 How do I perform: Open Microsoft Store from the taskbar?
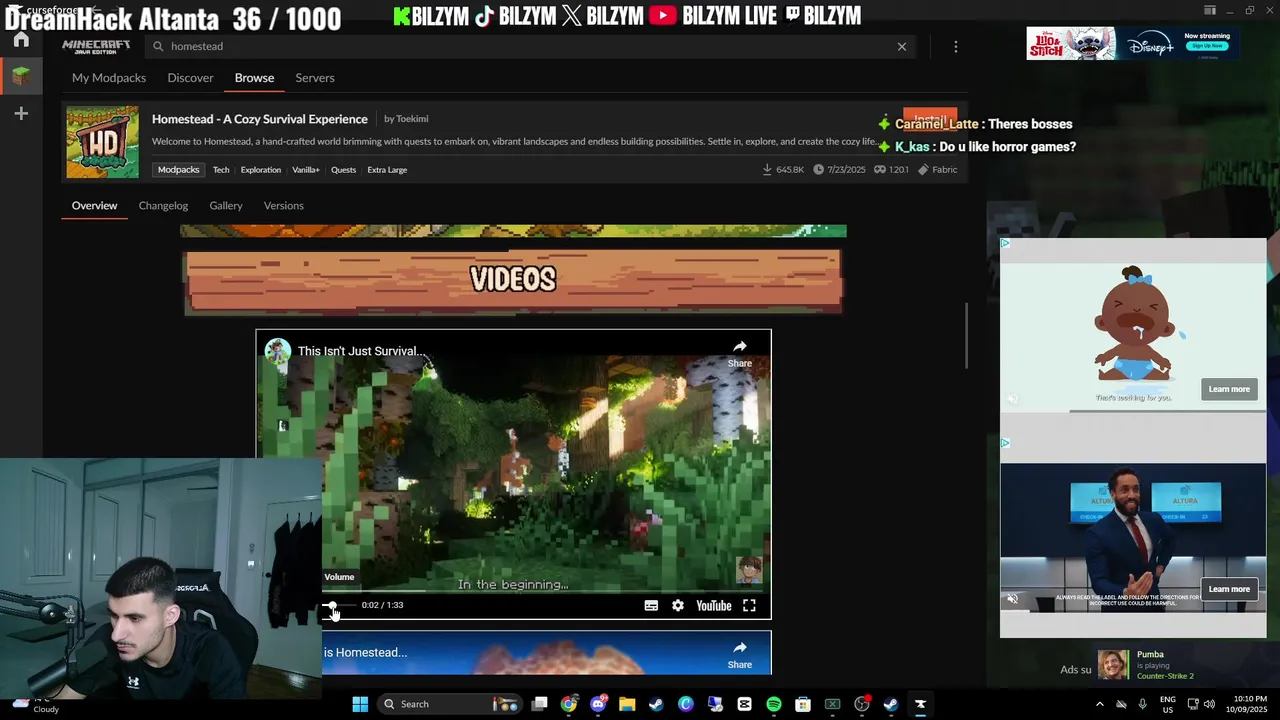[x=803, y=704]
